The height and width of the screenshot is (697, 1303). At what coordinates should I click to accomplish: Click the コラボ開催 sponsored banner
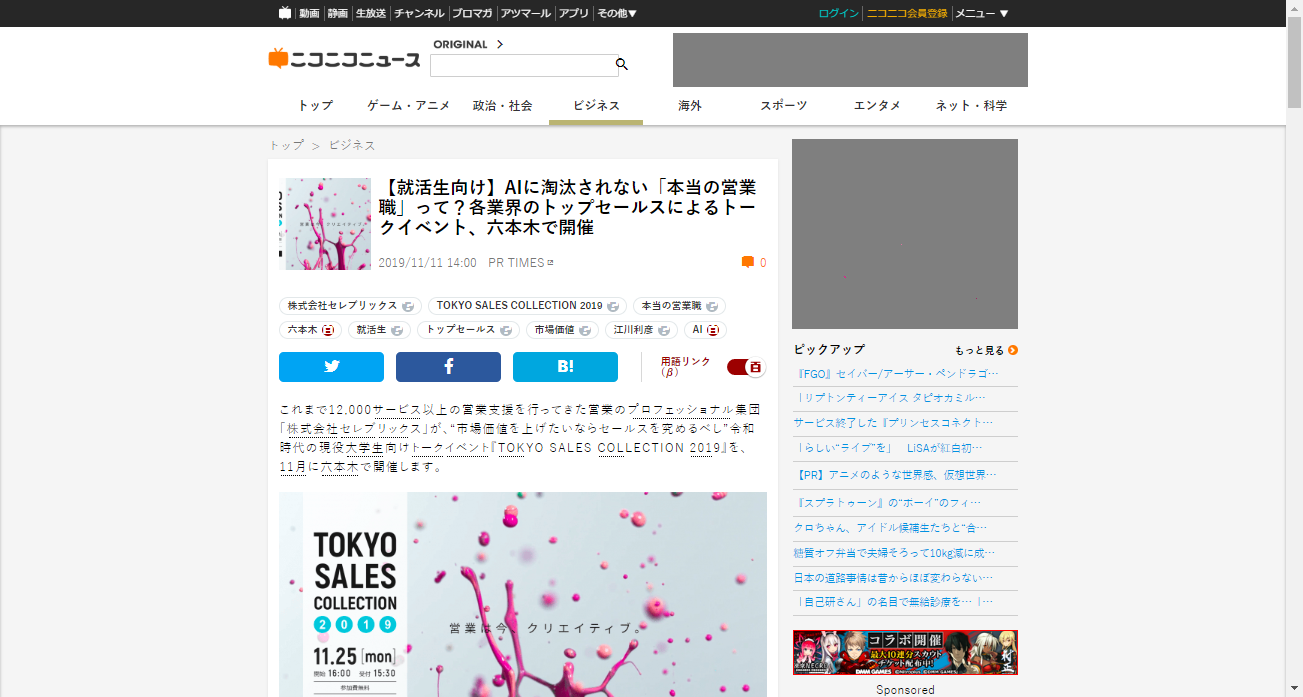pos(905,652)
